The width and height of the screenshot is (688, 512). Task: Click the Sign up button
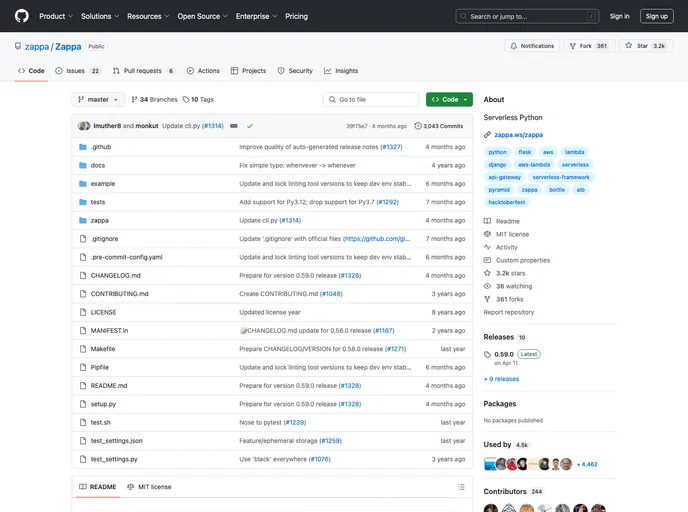pyautogui.click(x=656, y=16)
